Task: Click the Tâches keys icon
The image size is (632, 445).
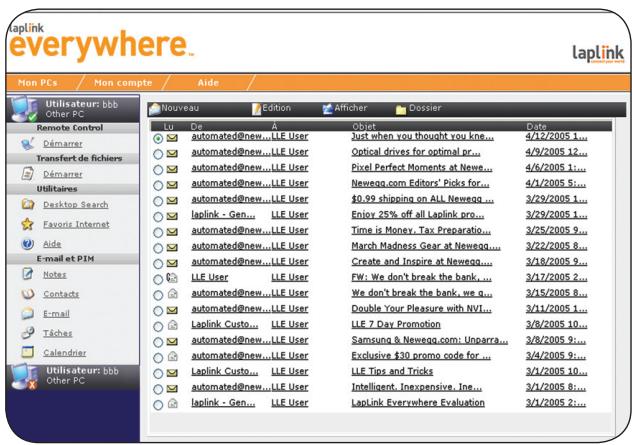Action: tap(27, 333)
